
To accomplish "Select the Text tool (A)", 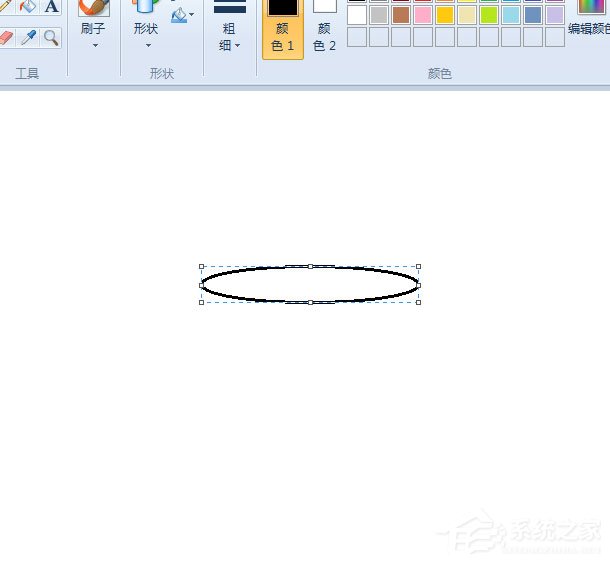I will click(51, 6).
